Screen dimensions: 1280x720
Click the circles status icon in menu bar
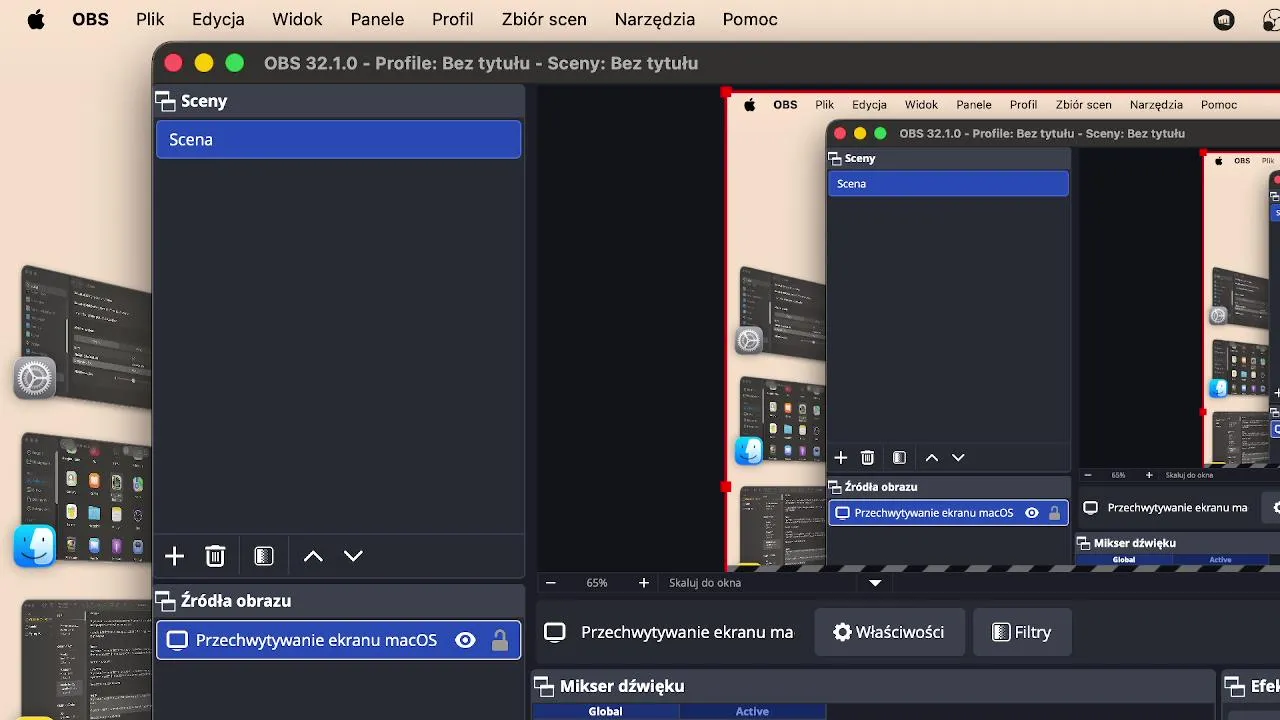1271,20
